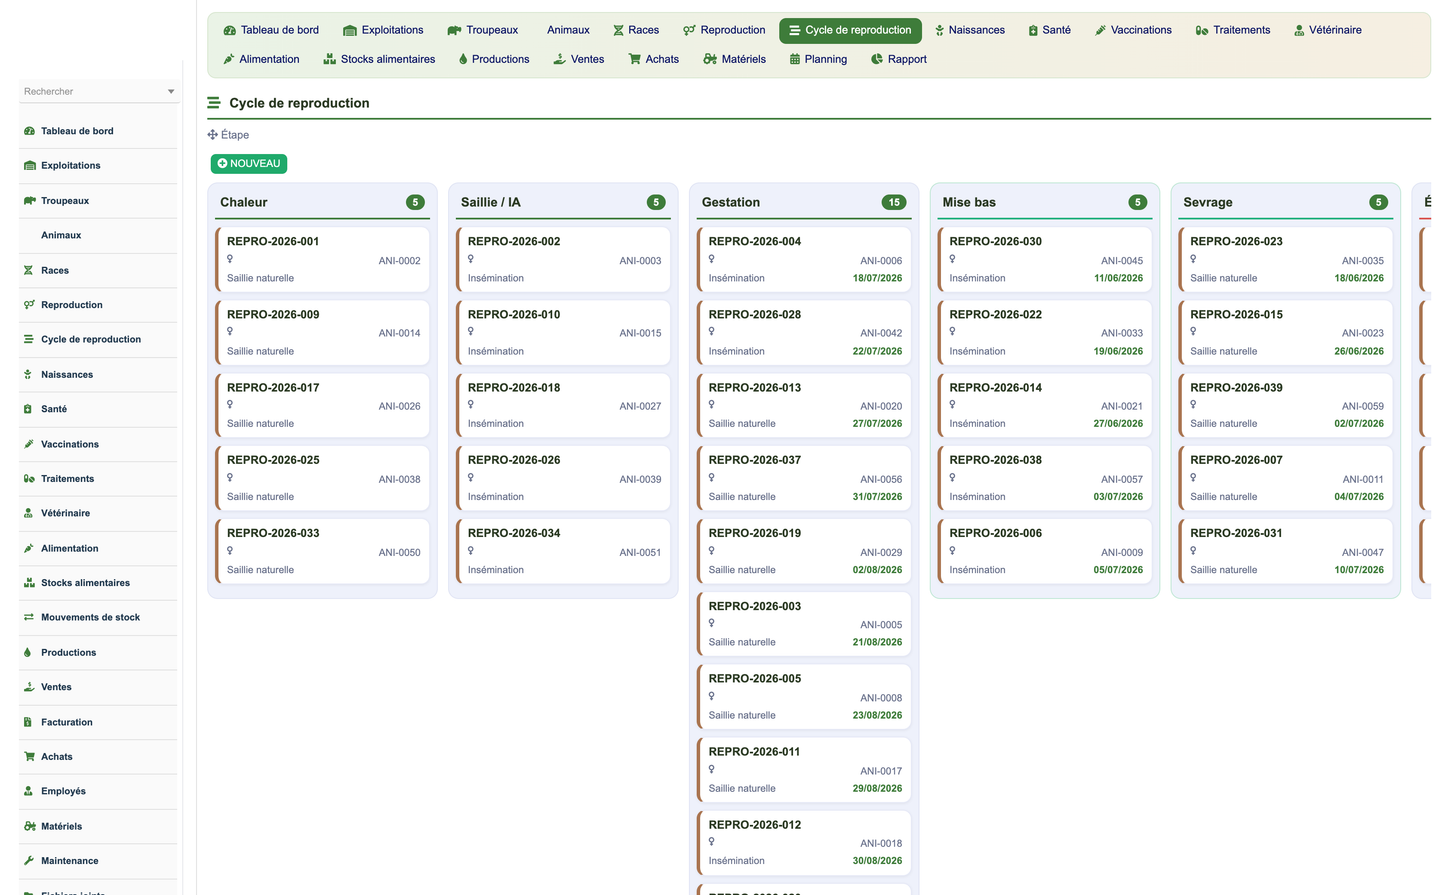Click the Reproduction gender icon in sidebar
The image size is (1445, 895).
(29, 305)
